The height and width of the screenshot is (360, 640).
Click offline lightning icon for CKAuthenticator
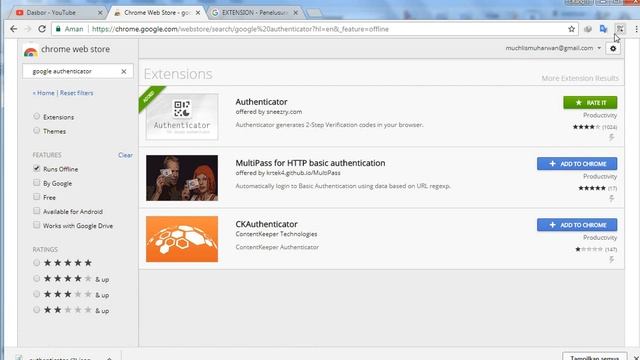coord(611,260)
